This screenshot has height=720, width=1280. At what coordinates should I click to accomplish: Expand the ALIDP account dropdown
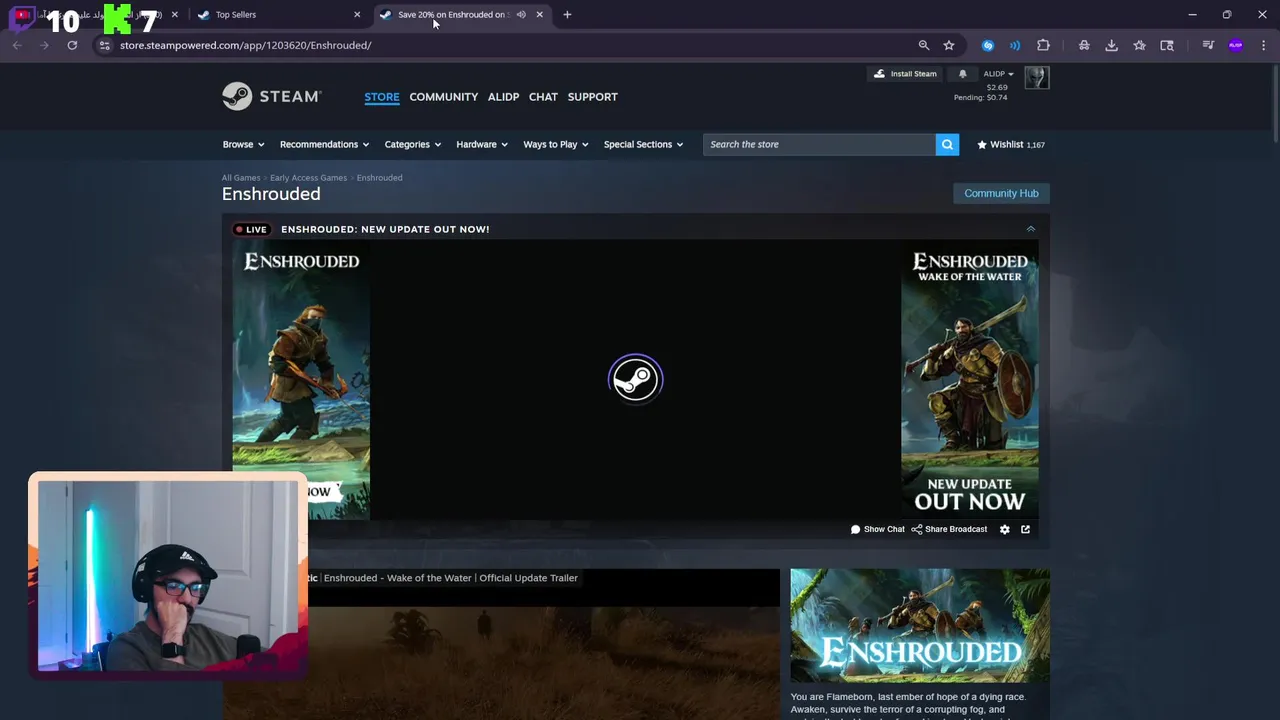(x=998, y=74)
